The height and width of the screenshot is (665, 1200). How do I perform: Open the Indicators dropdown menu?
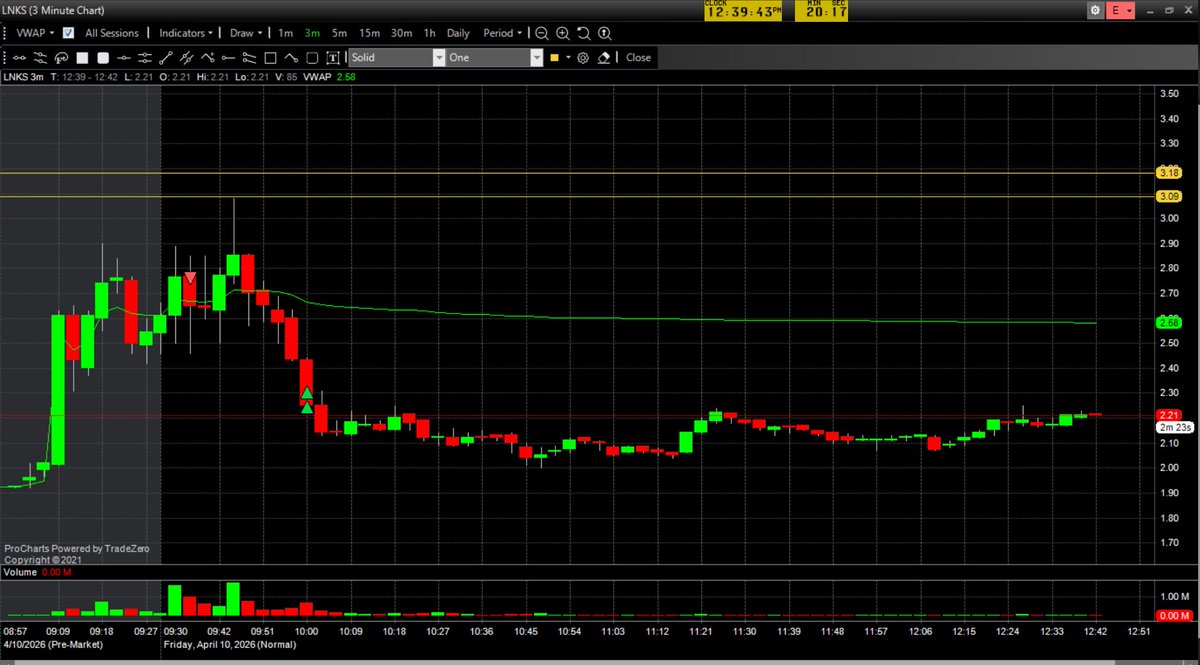tap(186, 33)
